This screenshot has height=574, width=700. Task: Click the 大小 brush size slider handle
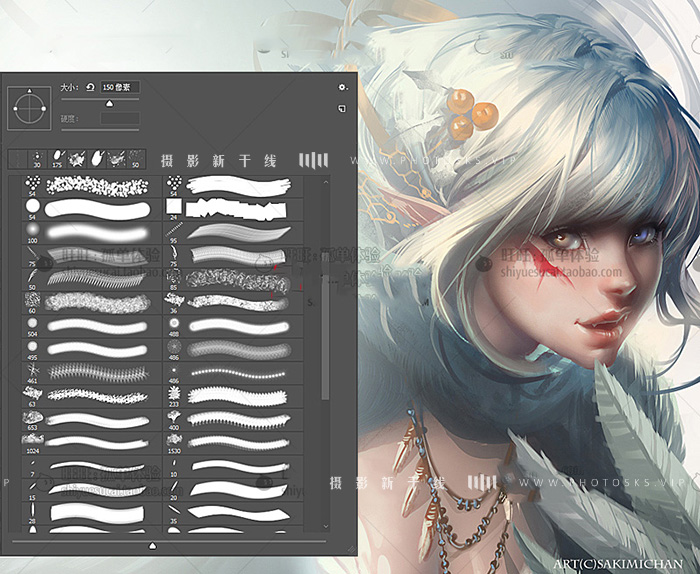[109, 104]
